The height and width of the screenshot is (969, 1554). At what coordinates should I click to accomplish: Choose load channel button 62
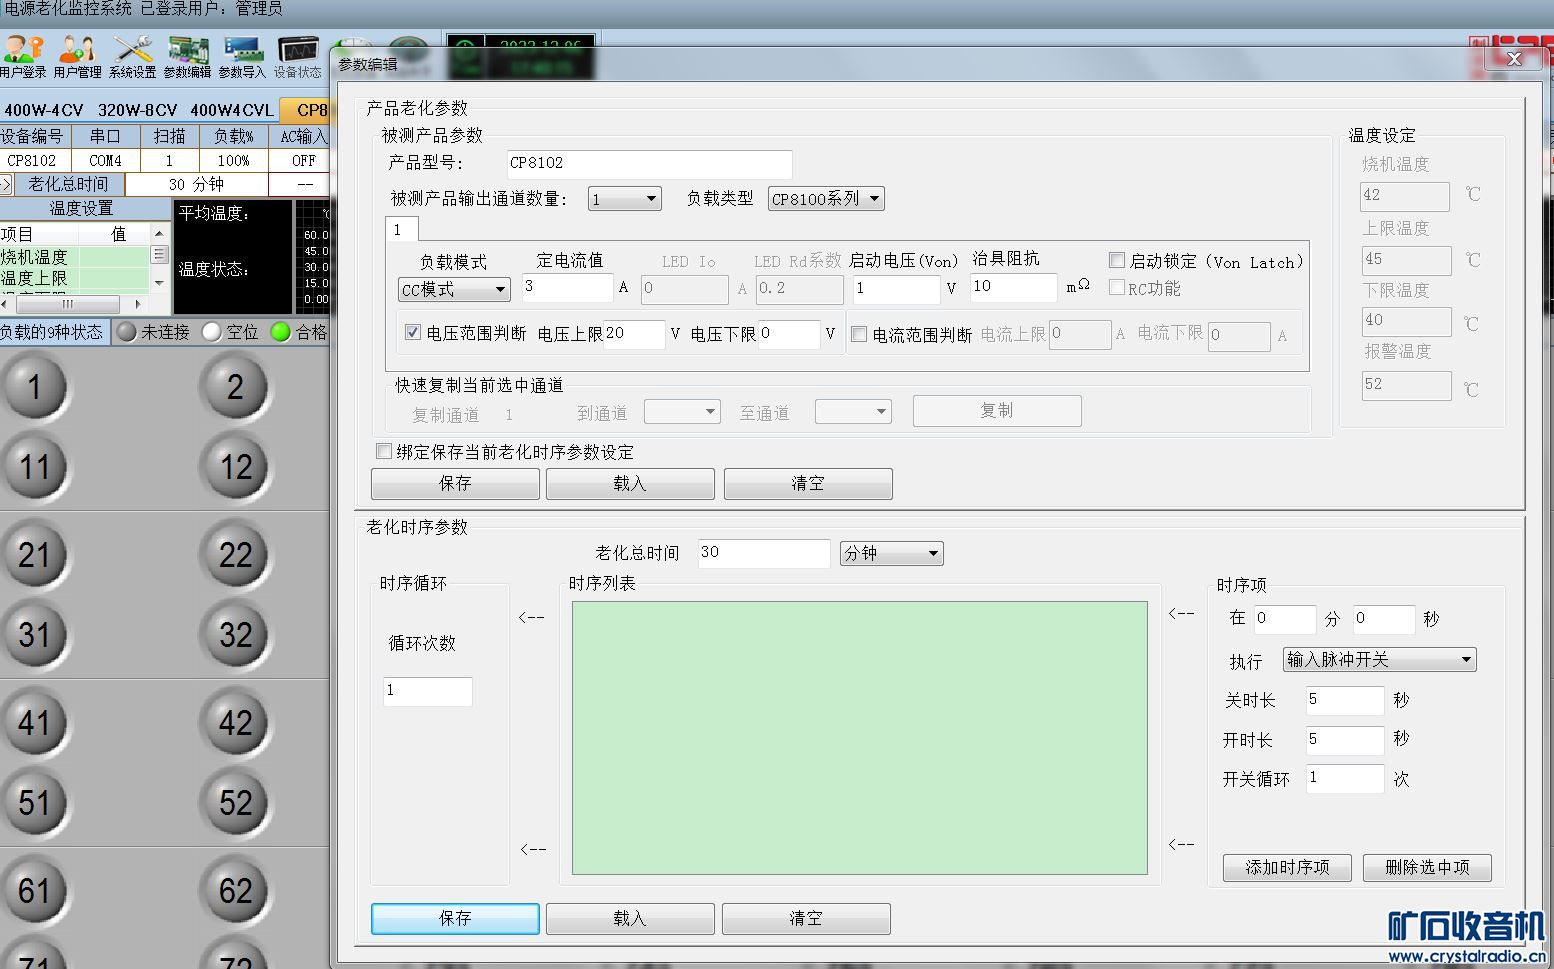tap(235, 890)
